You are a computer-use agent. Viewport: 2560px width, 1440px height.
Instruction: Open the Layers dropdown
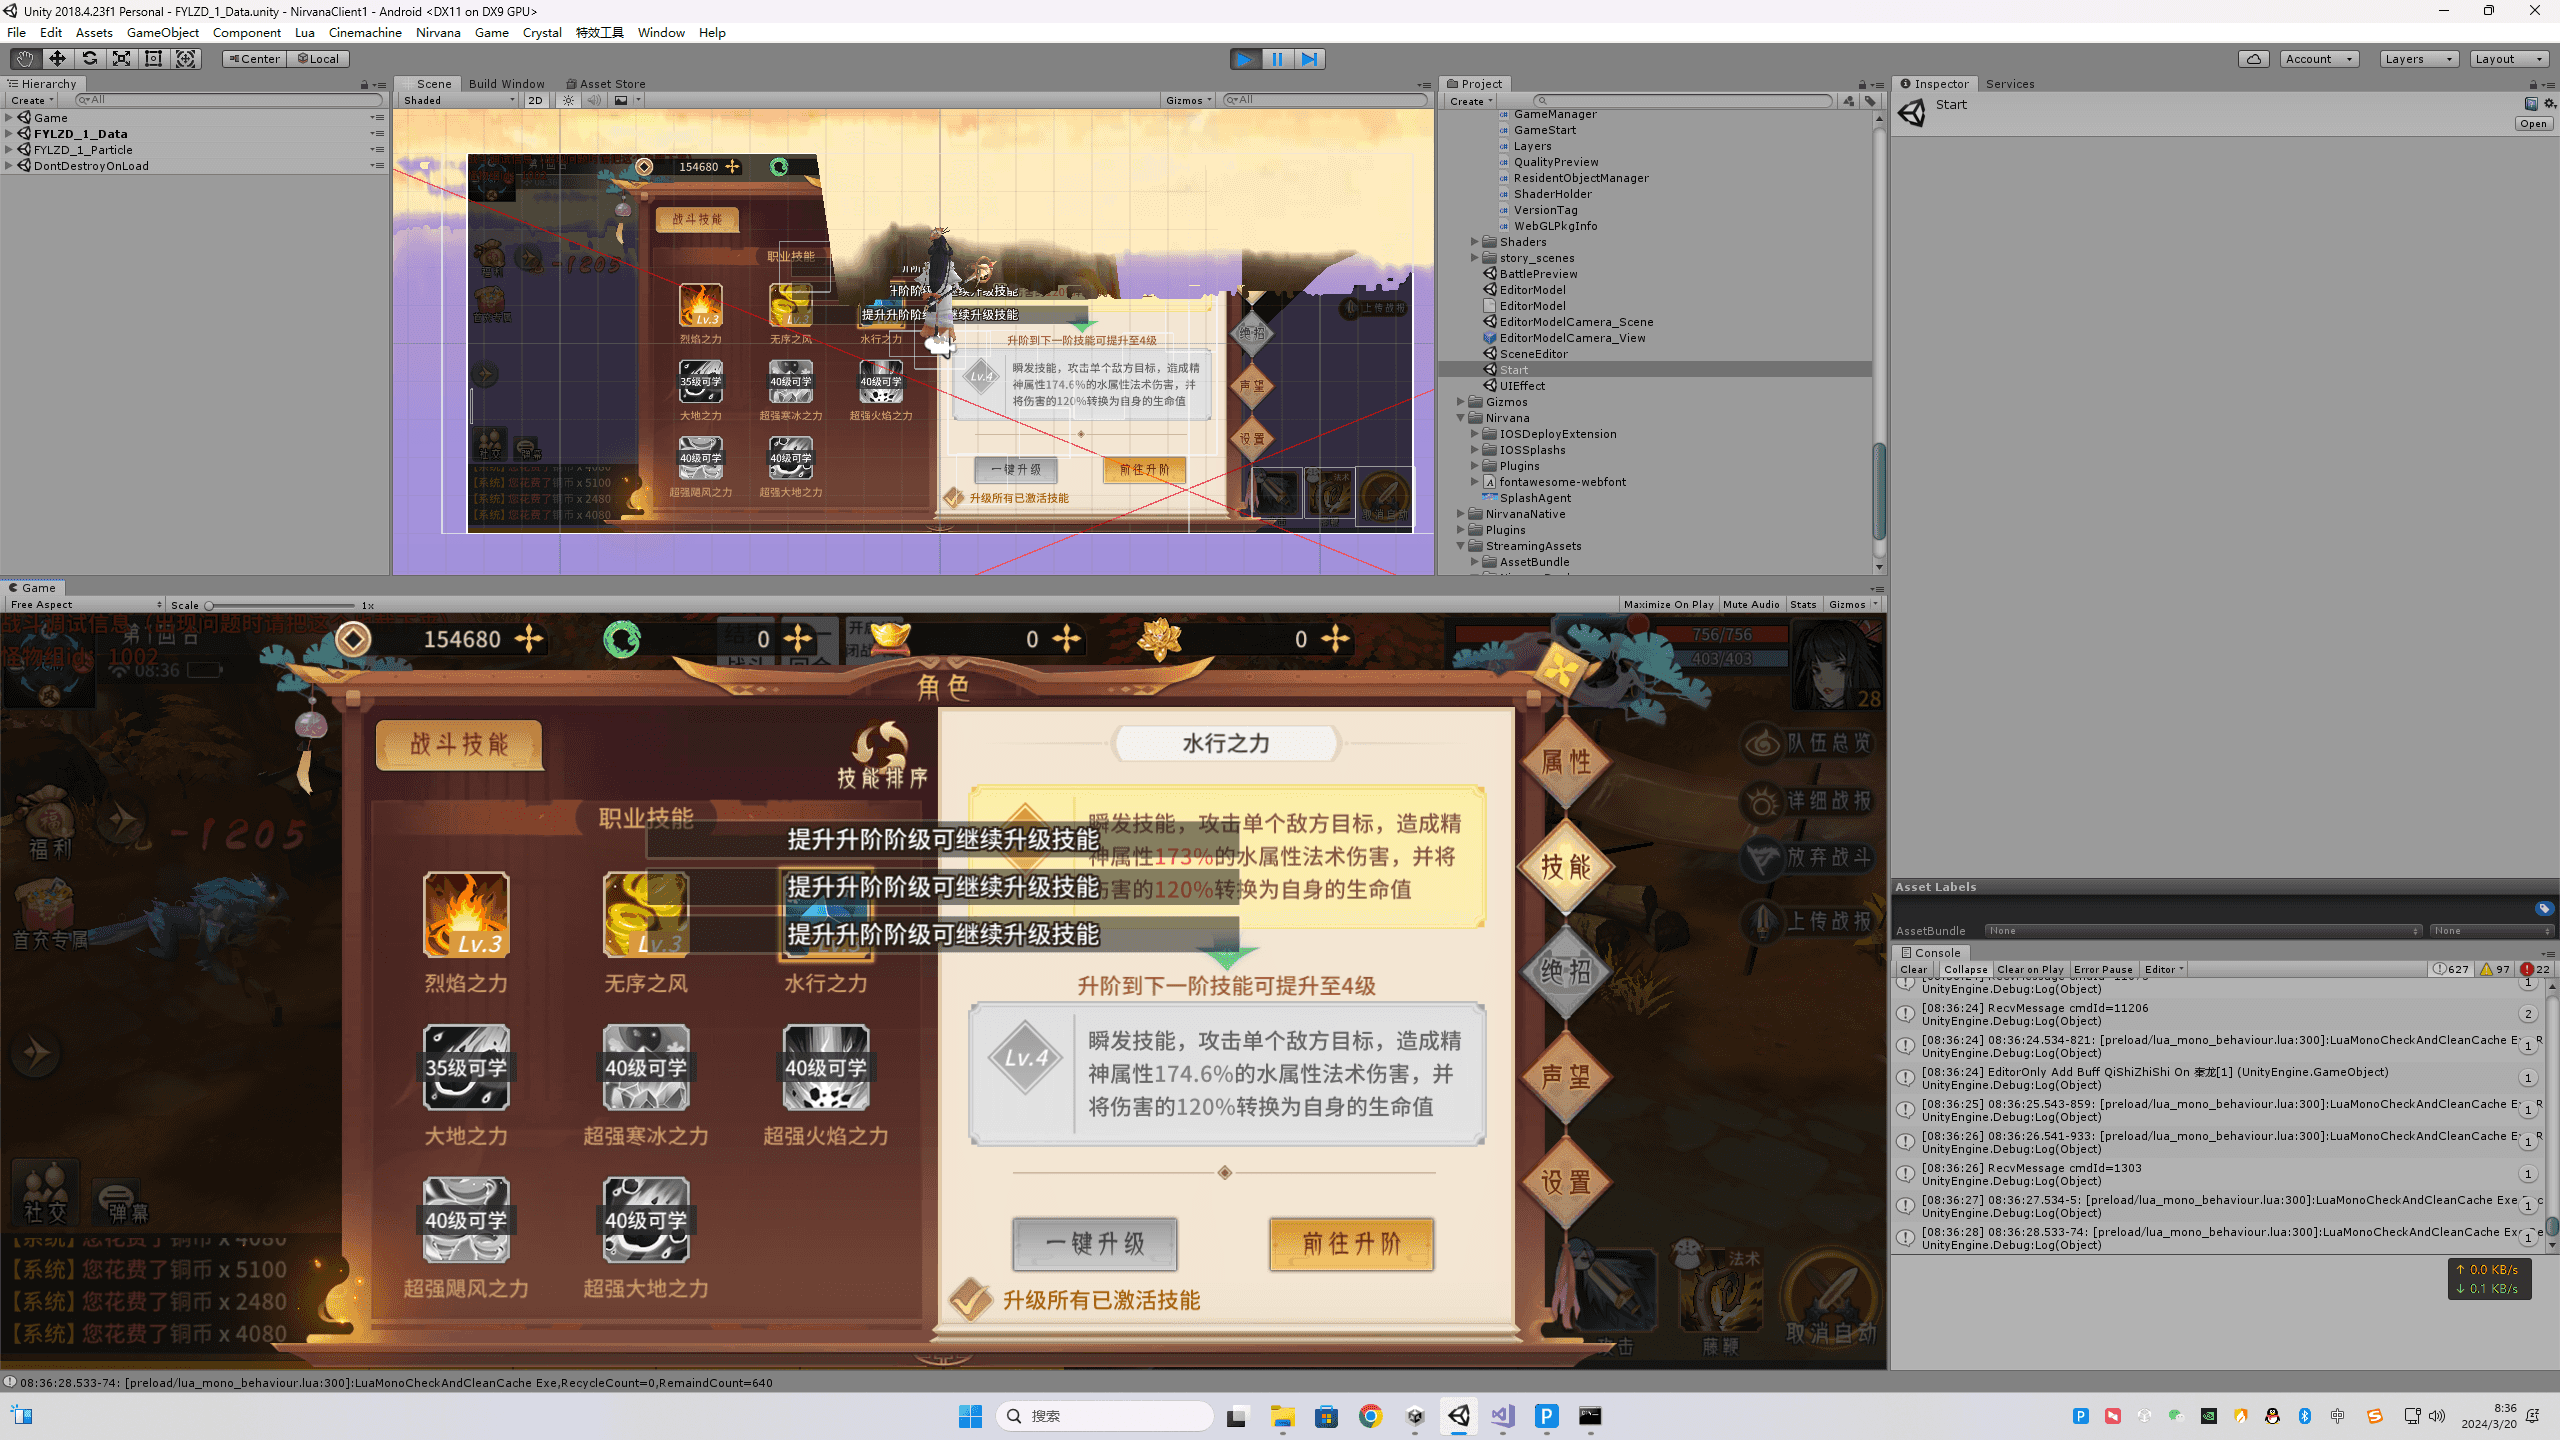tap(2418, 59)
